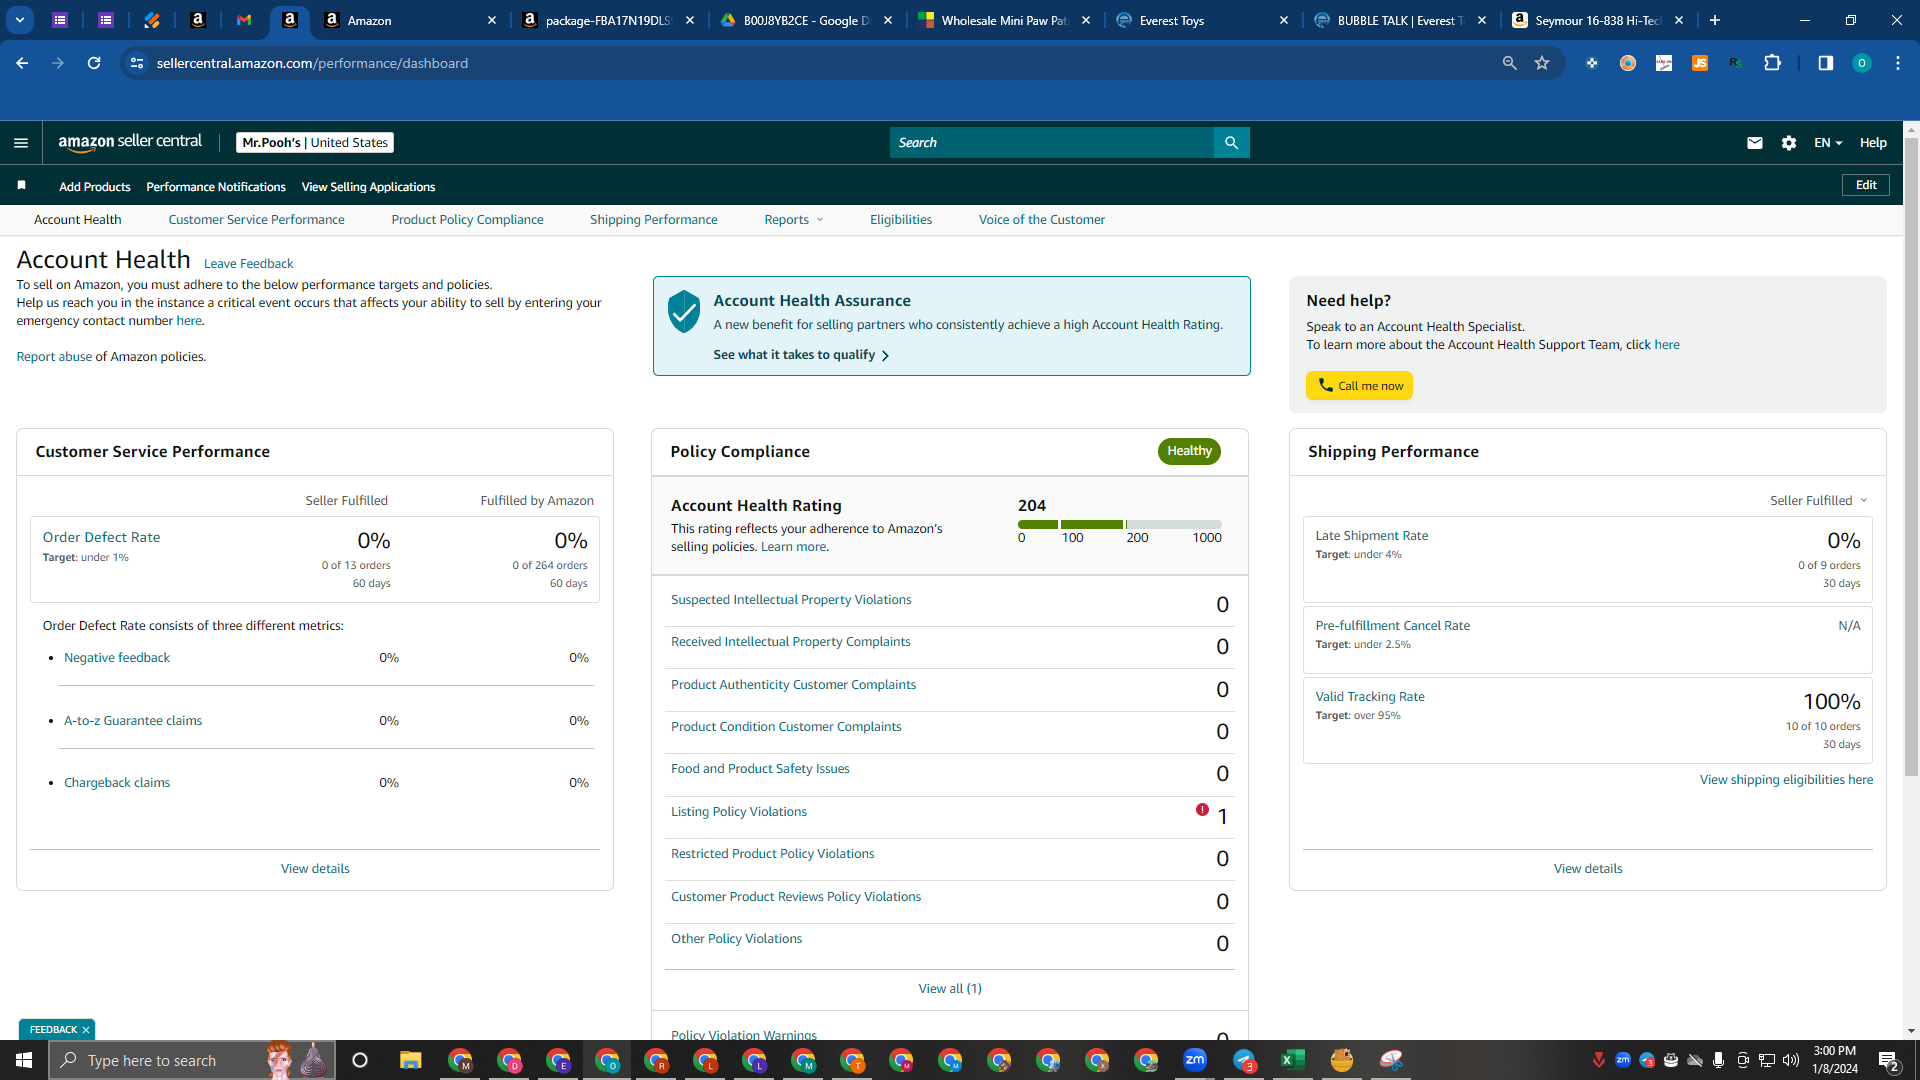Open the settings gear in Seller Central
This screenshot has height=1080, width=1920.
(1789, 143)
